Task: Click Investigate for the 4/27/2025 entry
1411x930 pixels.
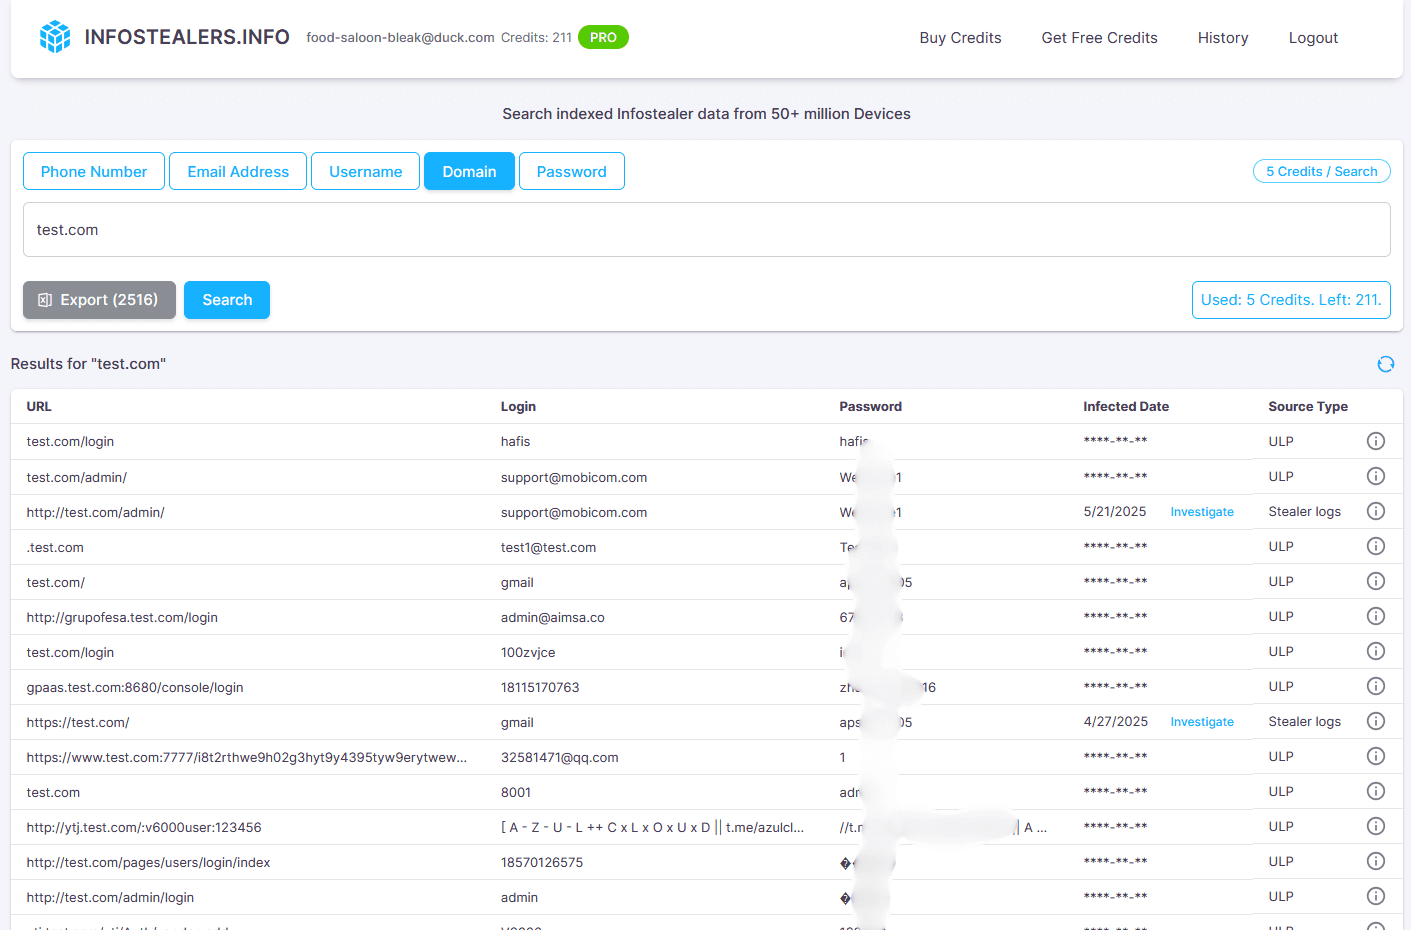Action: 1202,722
